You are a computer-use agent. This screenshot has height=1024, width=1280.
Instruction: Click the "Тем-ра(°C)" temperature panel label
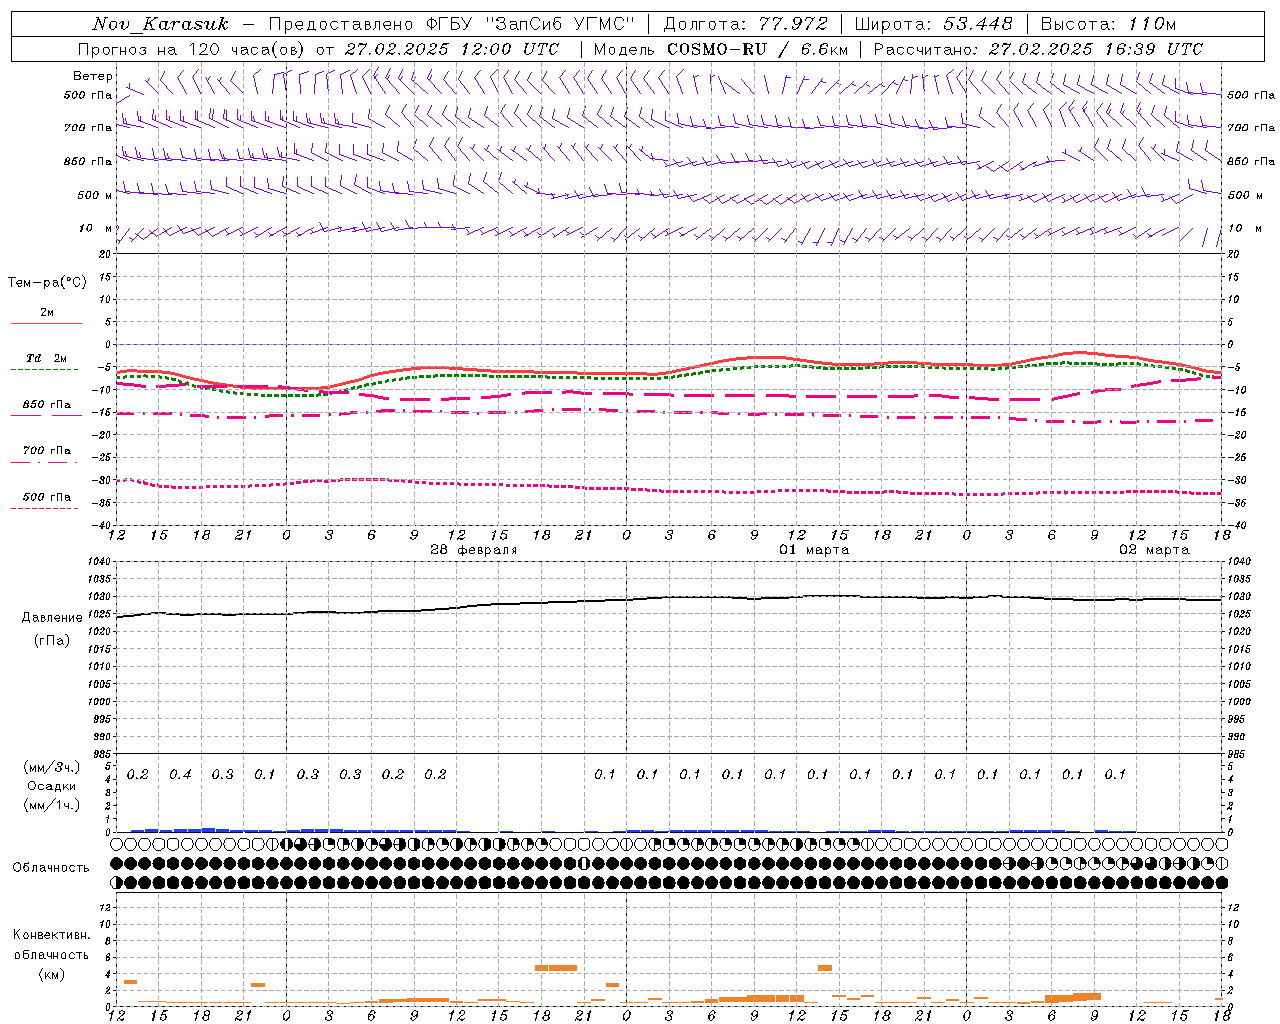[47, 283]
